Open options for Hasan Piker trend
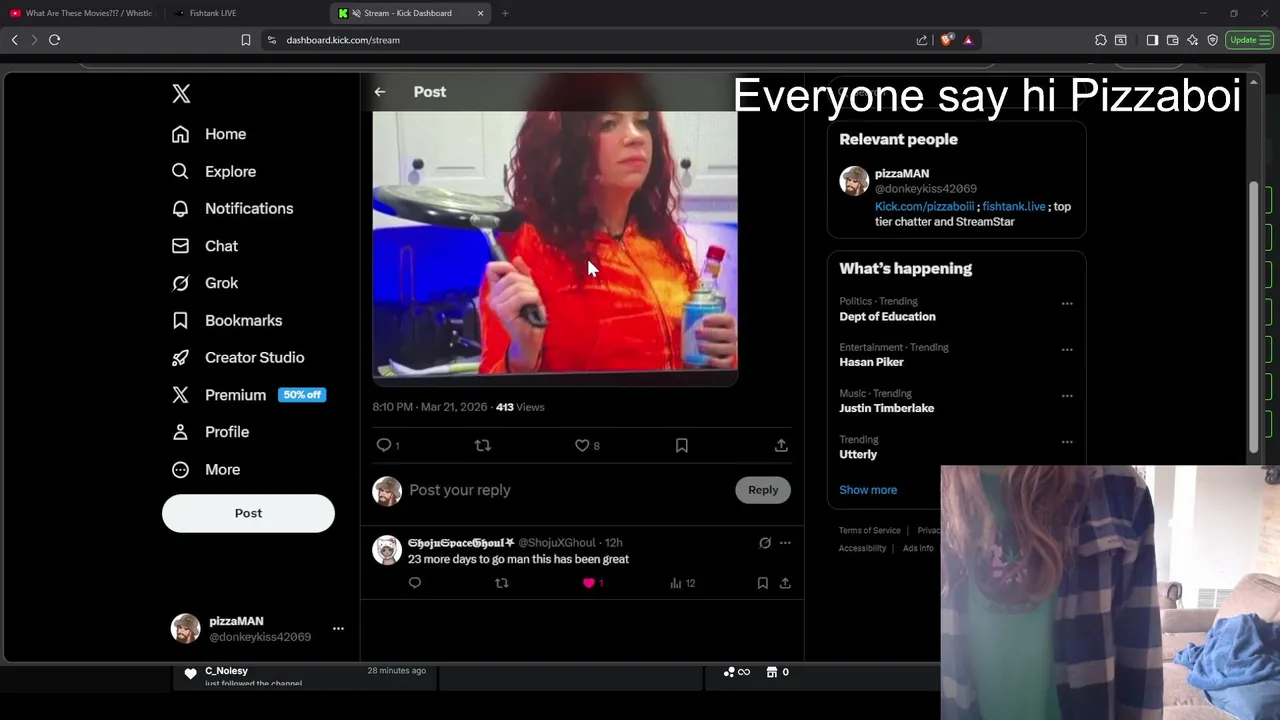The width and height of the screenshot is (1280, 720). point(1067,350)
